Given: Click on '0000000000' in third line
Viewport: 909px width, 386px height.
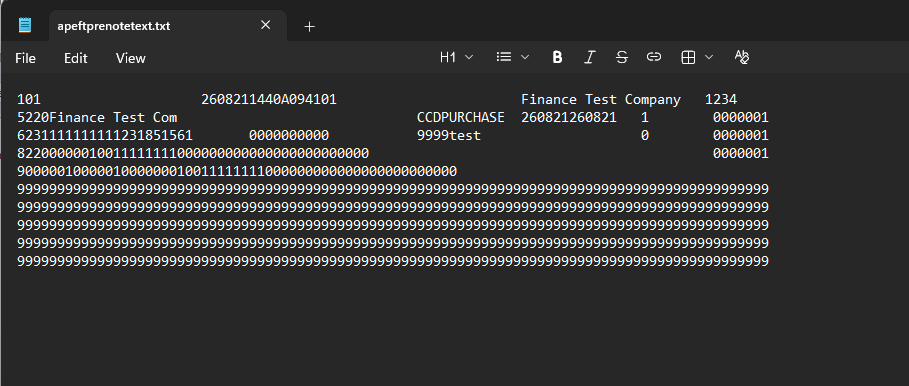Looking at the screenshot, I should coord(289,136).
